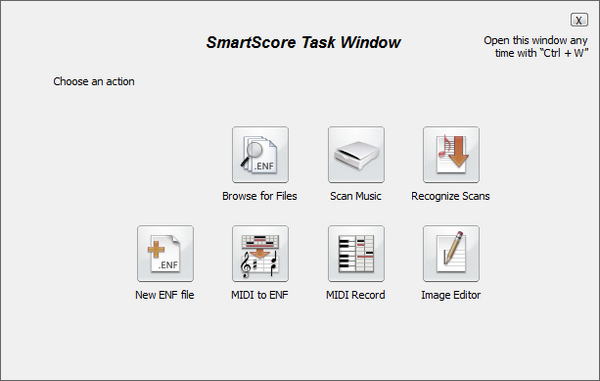Open the MIDI to ENF conversion icon

tap(260, 253)
